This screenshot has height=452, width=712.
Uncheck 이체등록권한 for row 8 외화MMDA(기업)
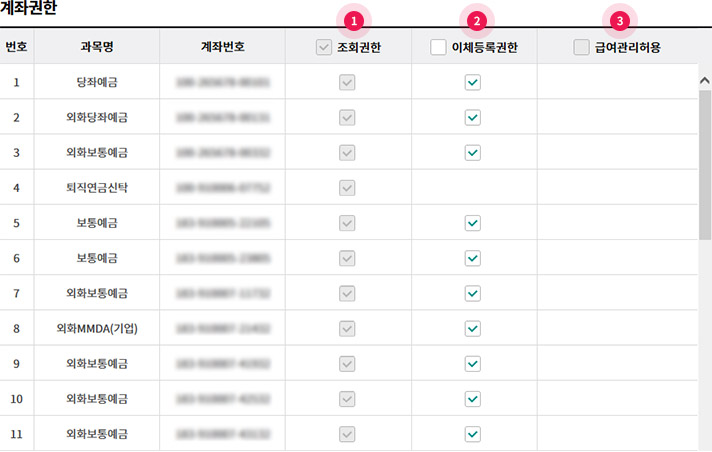[473, 328]
